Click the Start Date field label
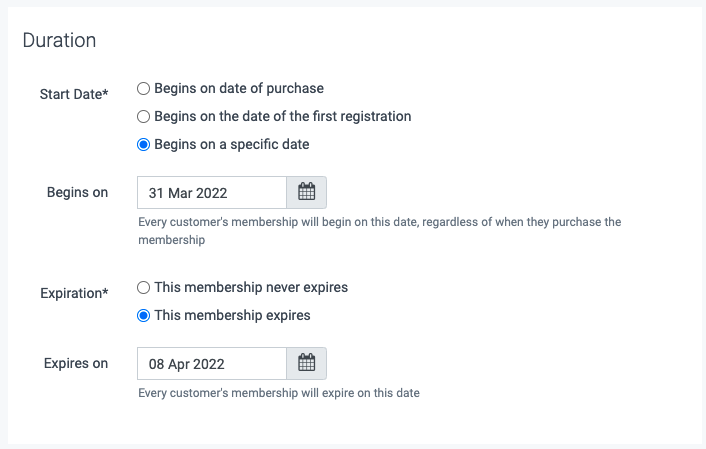 click(74, 94)
